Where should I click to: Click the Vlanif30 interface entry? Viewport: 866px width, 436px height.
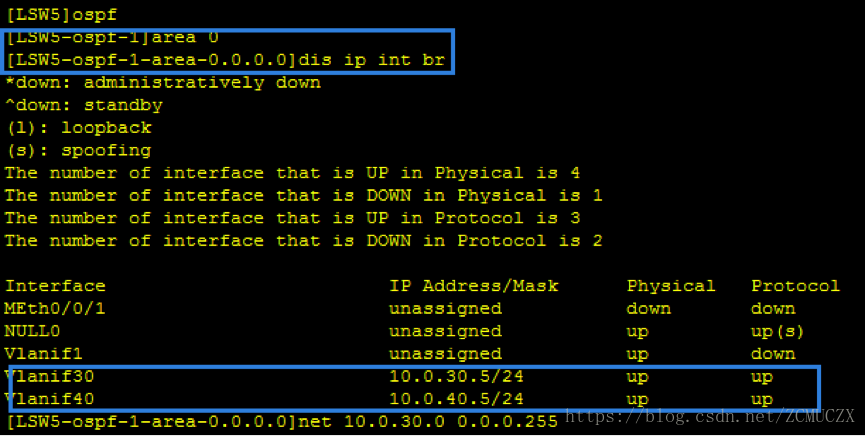[x=49, y=376]
